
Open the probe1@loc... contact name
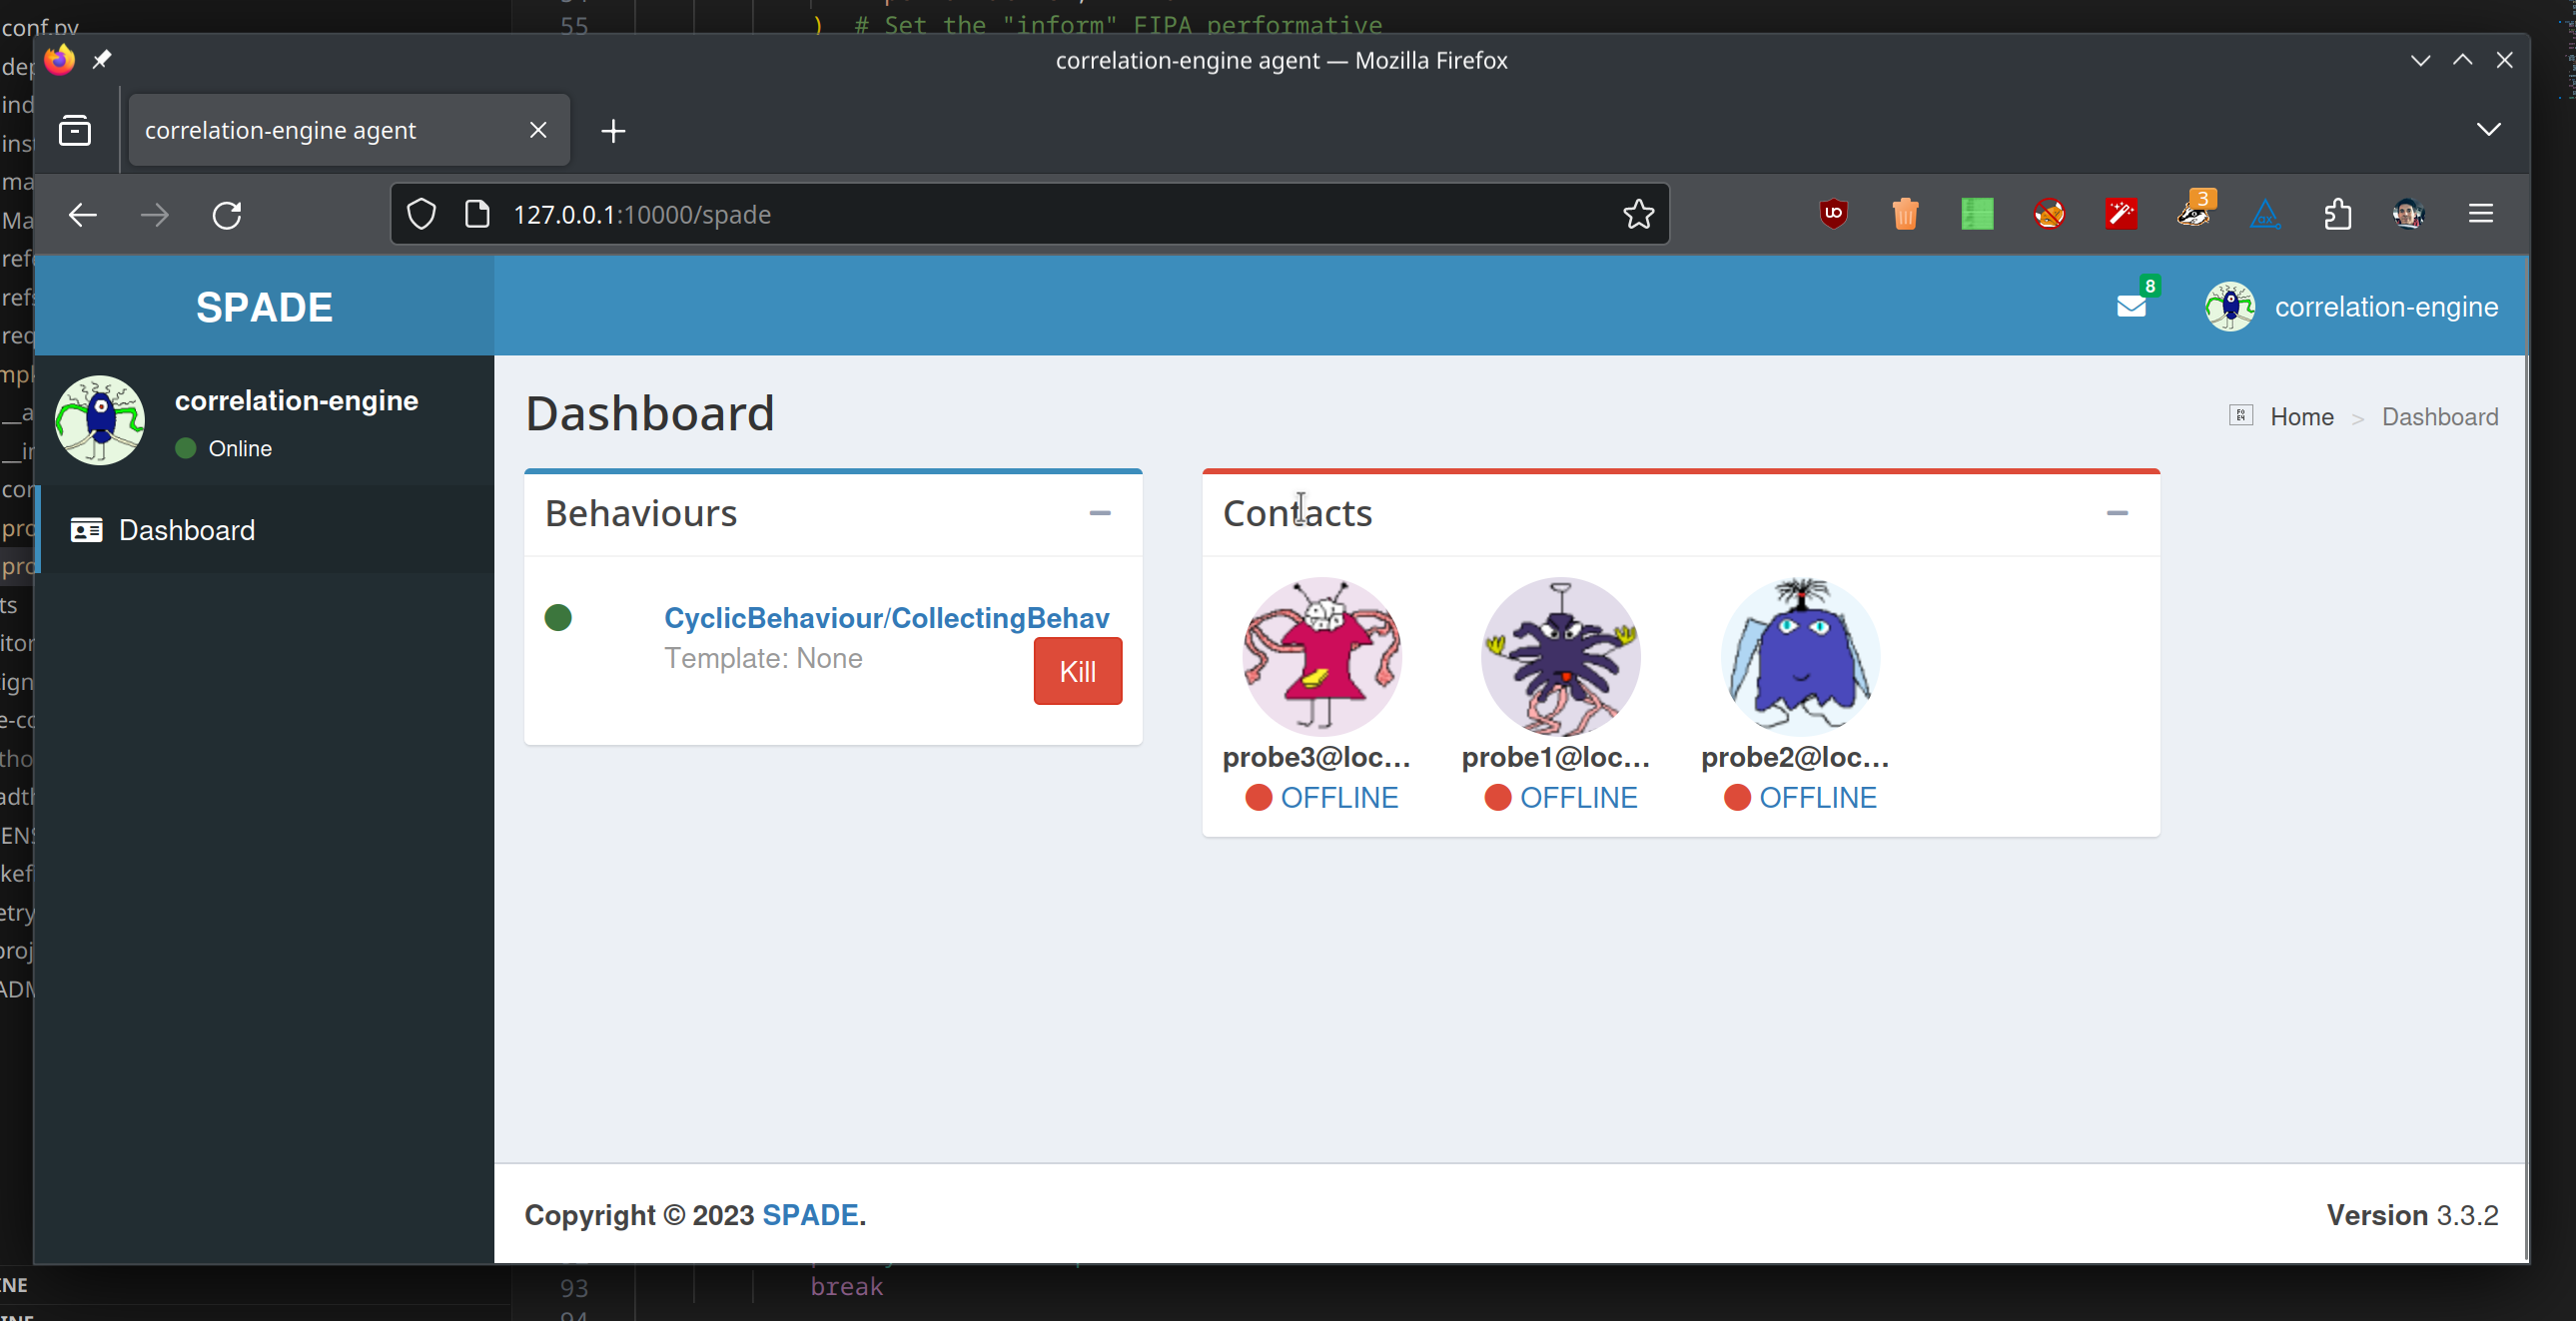[x=1555, y=757]
